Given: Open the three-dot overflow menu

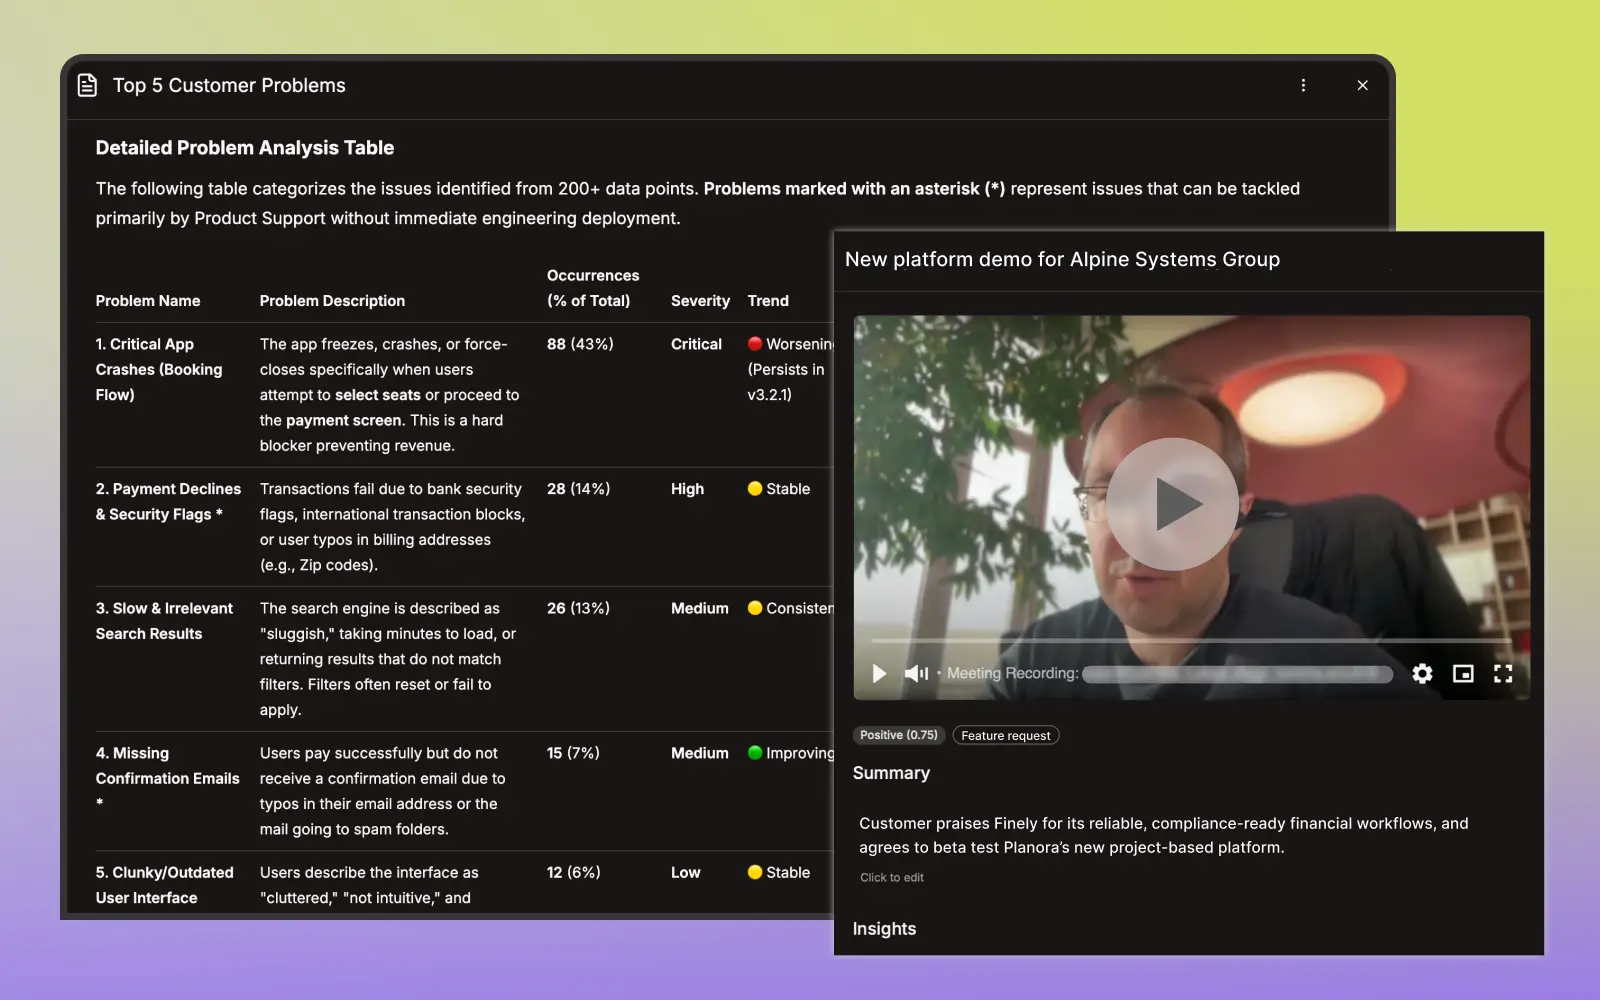Looking at the screenshot, I should click(x=1303, y=85).
